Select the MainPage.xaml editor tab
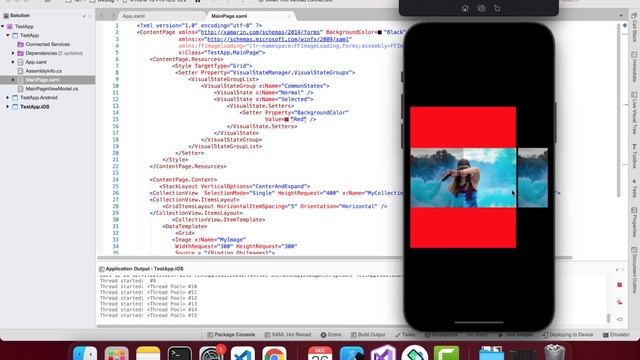Image resolution: width=640 pixels, height=360 pixels. coord(229,16)
